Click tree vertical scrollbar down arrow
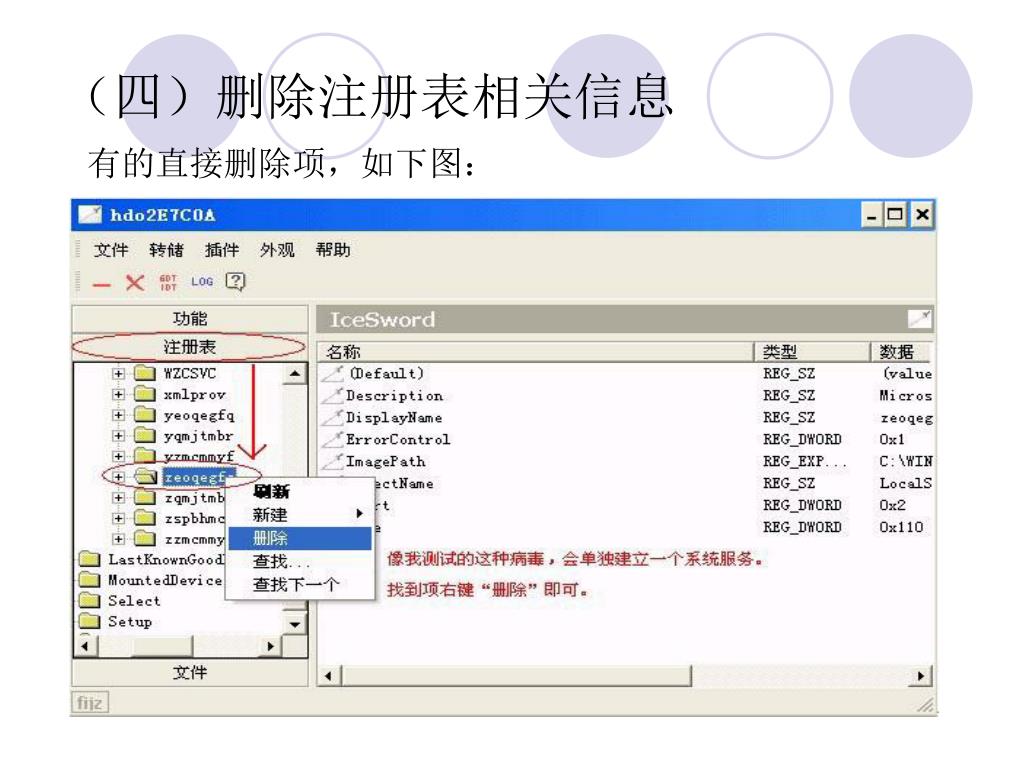Viewport: 1024px width, 768px height. tap(295, 624)
